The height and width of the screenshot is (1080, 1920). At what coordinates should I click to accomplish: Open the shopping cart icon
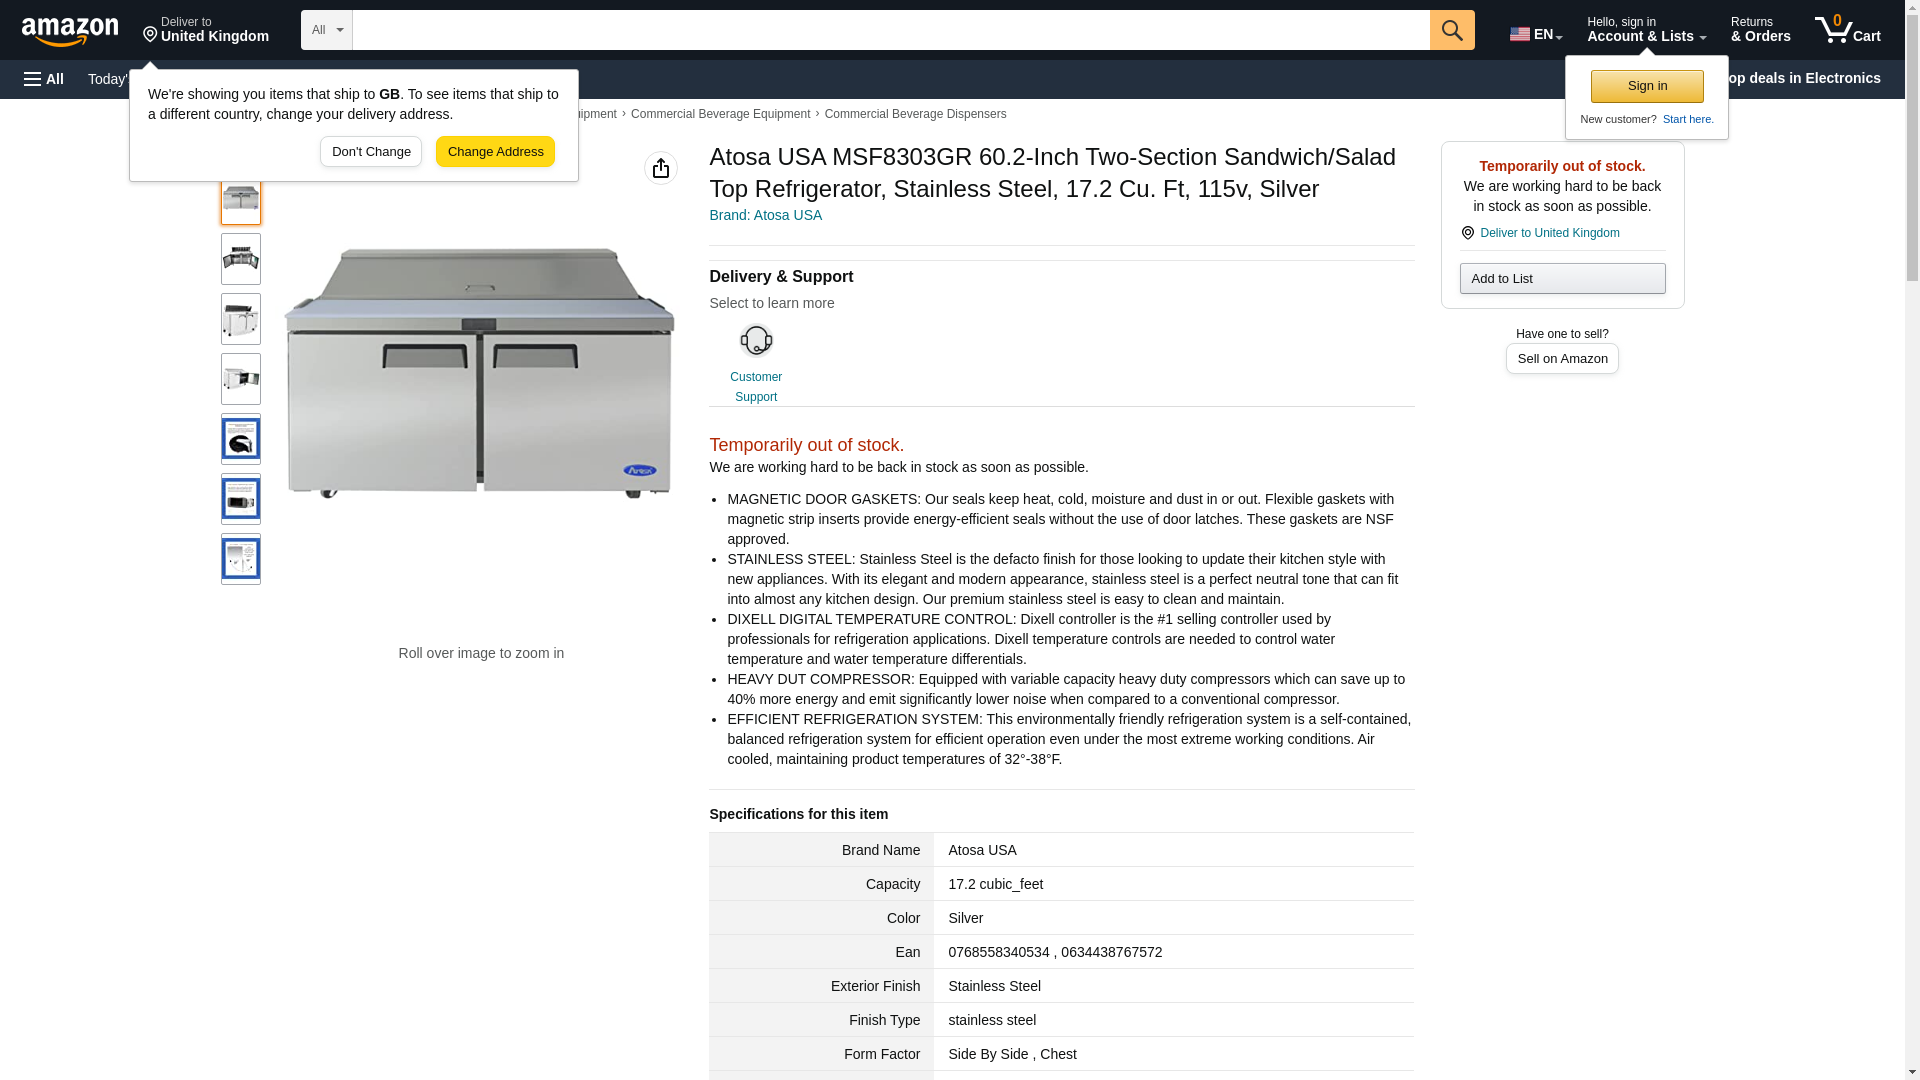pos(1848,30)
